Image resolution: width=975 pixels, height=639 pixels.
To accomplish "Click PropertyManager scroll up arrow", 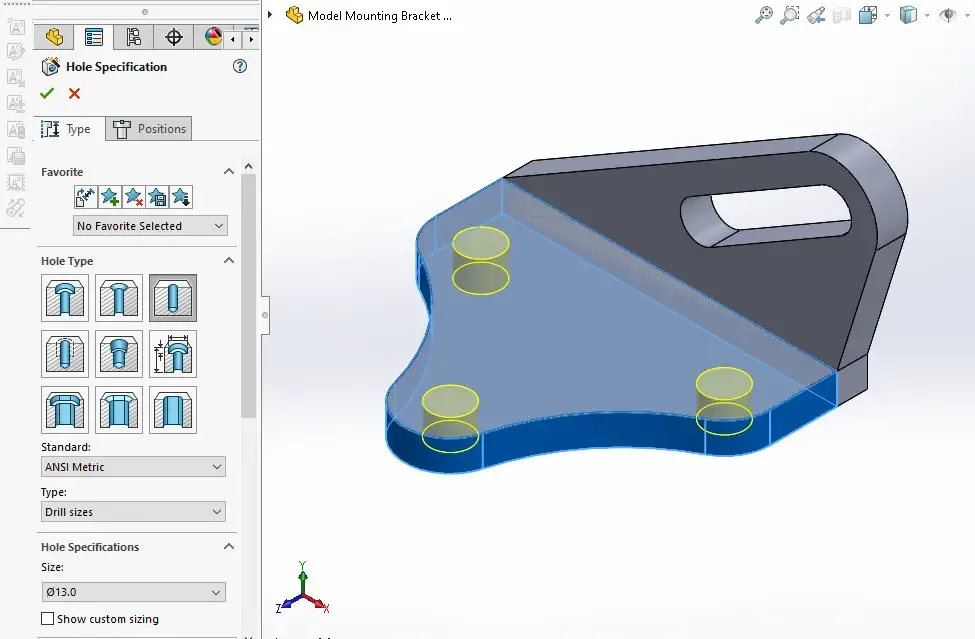I will tap(249, 166).
